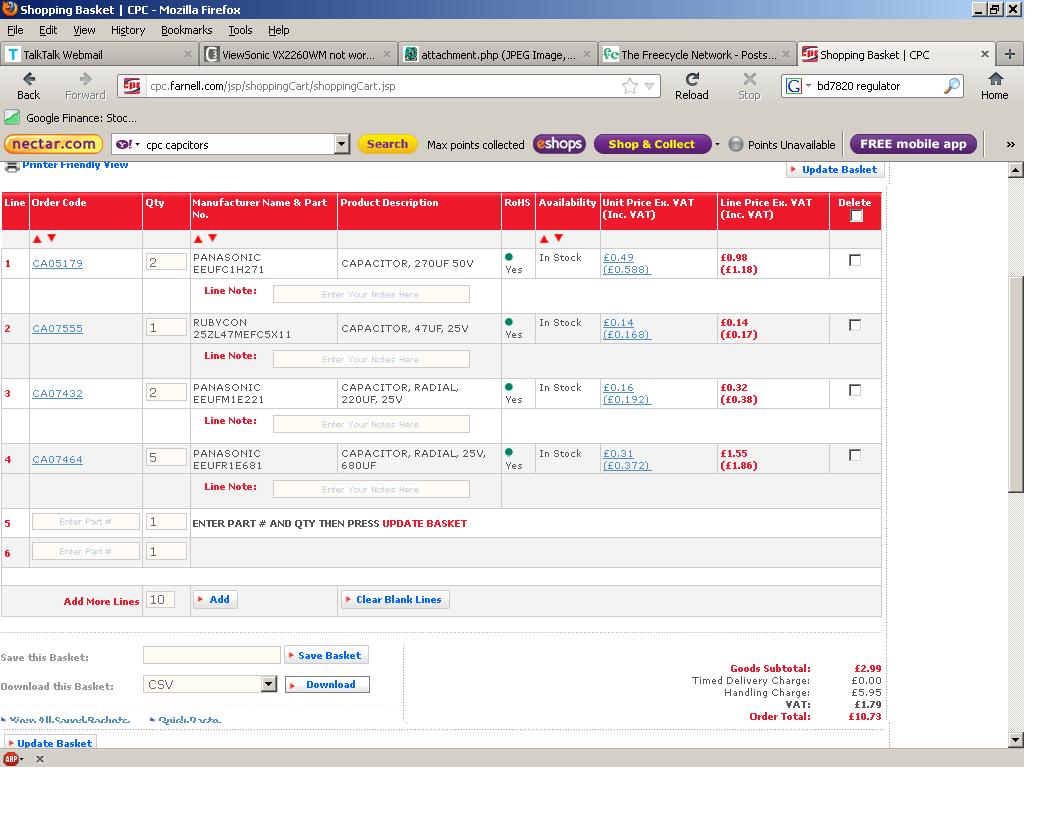The image size is (1051, 817).
Task: Click FREE mobile app button
Action: 913,144
